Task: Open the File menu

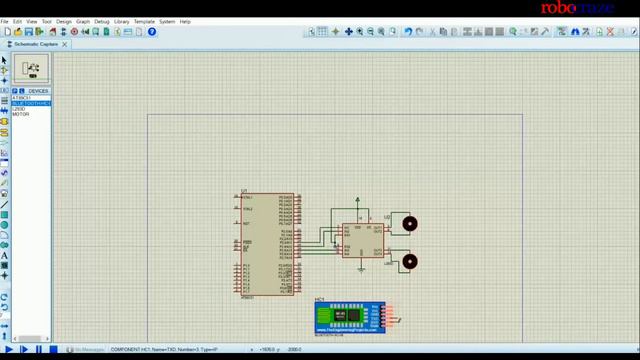Action: pyautogui.click(x=4, y=22)
